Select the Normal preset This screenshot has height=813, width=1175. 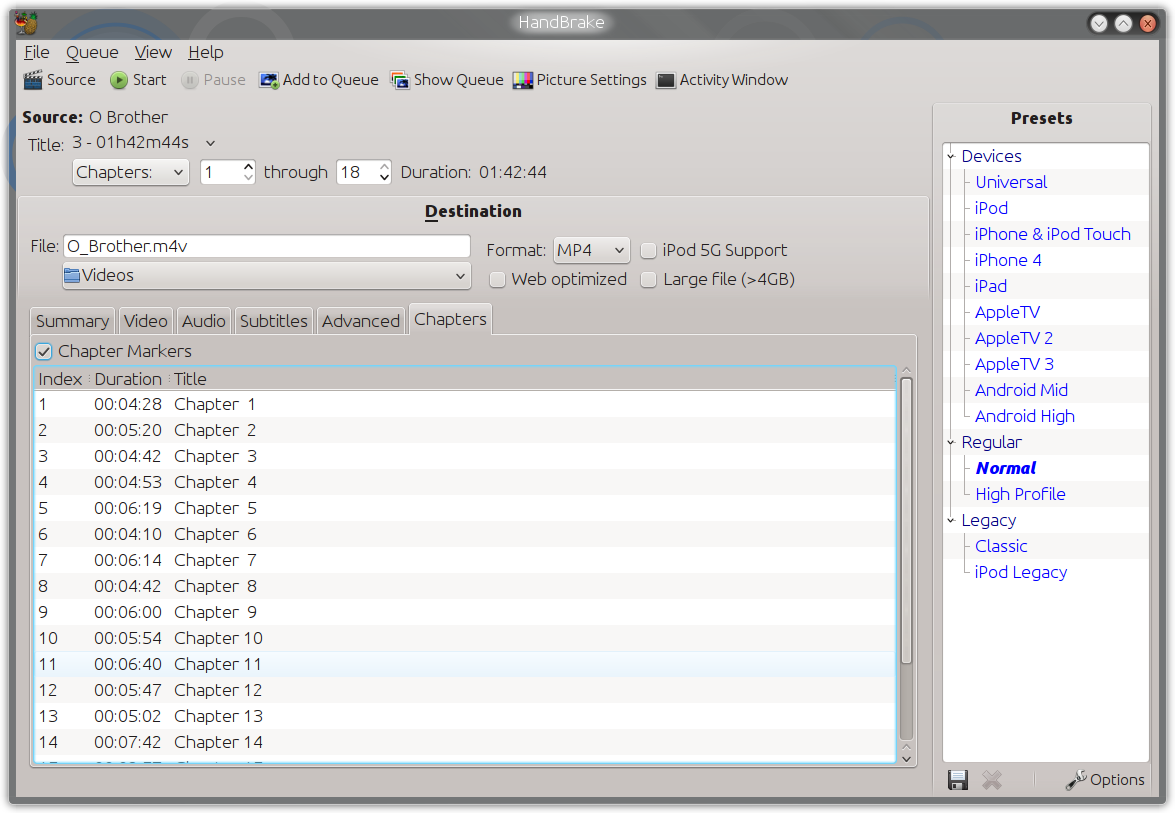pyautogui.click(x=1006, y=468)
